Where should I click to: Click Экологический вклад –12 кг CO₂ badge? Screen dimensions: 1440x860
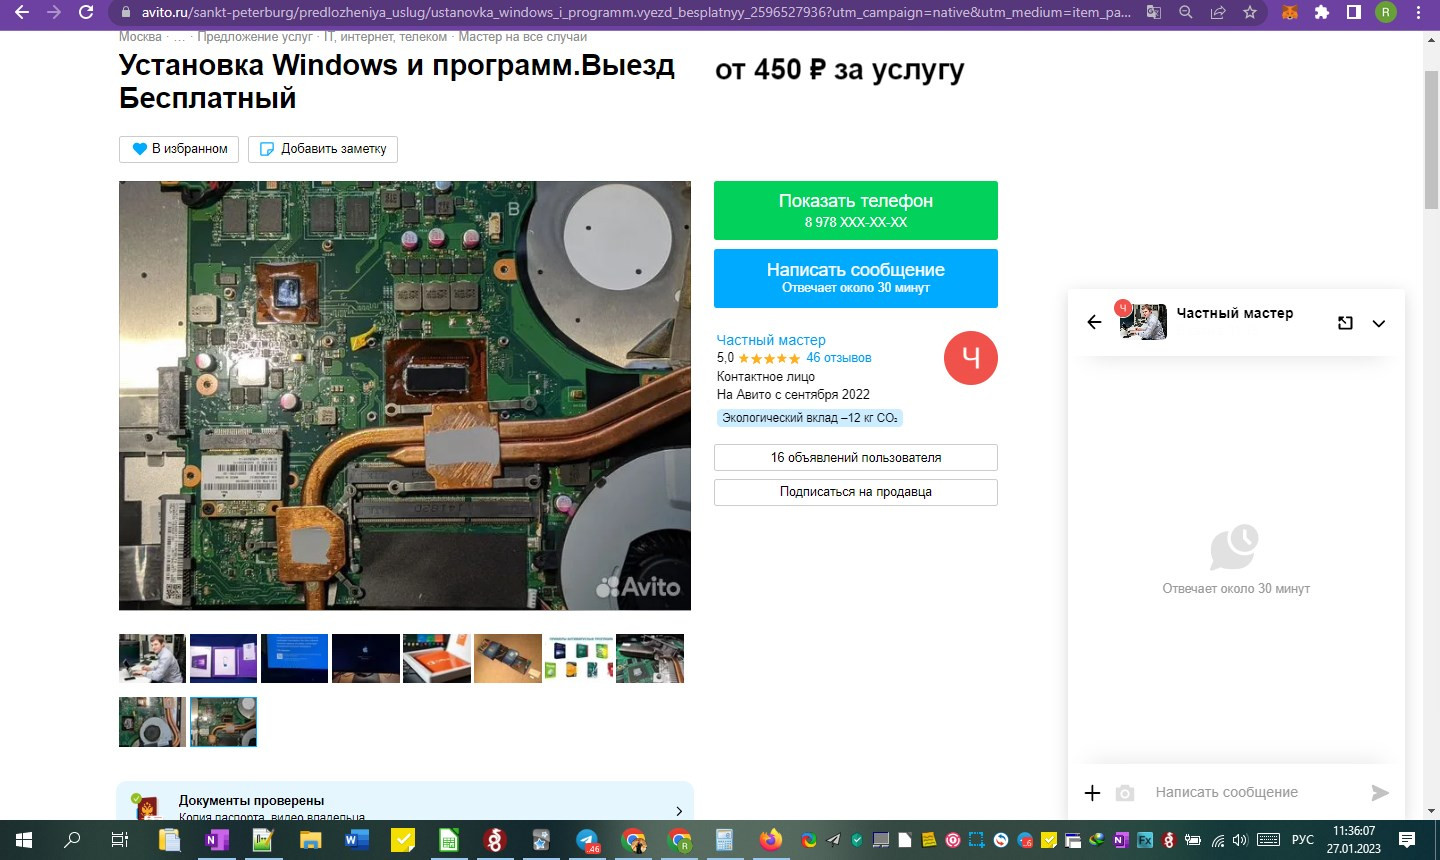coord(810,418)
